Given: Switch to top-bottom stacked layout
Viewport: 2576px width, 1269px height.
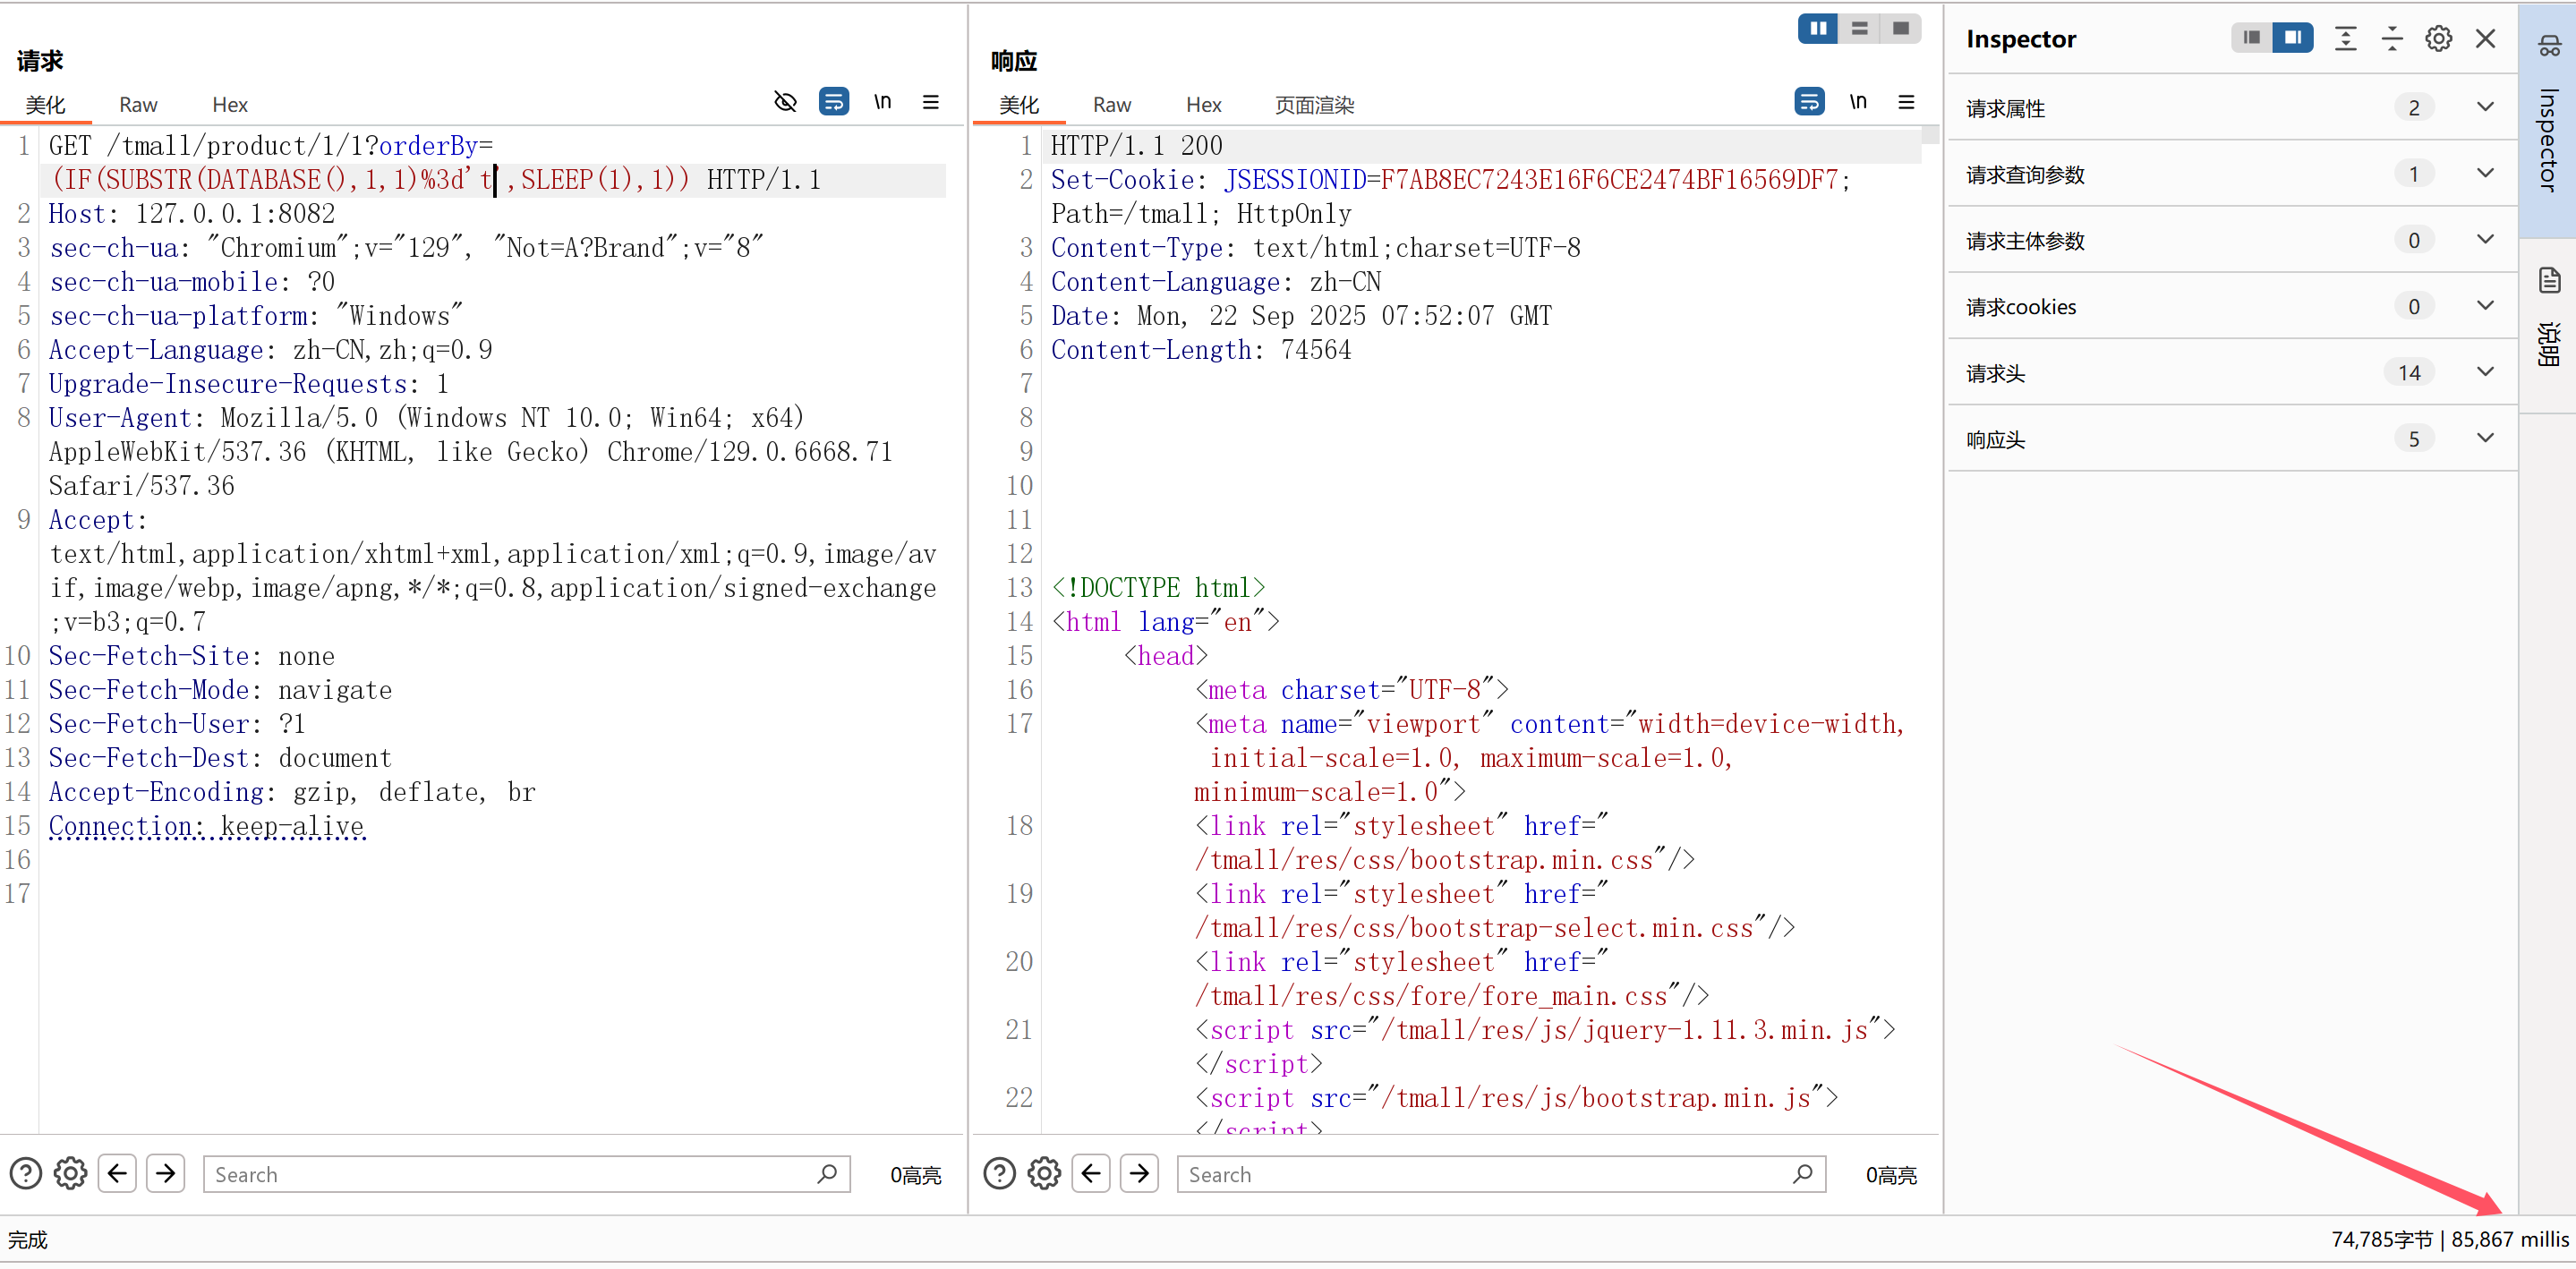Looking at the screenshot, I should (1859, 28).
